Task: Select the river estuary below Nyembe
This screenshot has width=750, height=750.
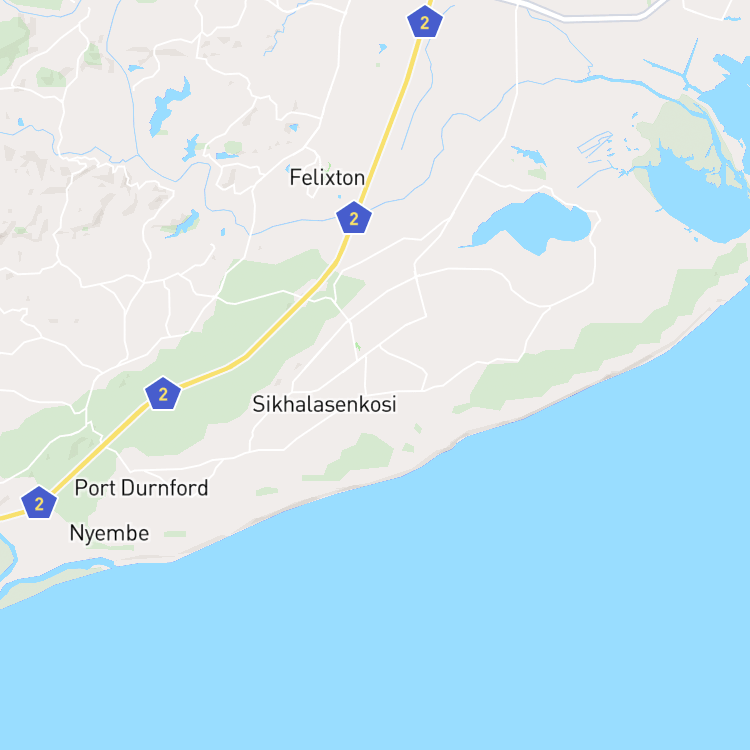Action: pos(53,572)
